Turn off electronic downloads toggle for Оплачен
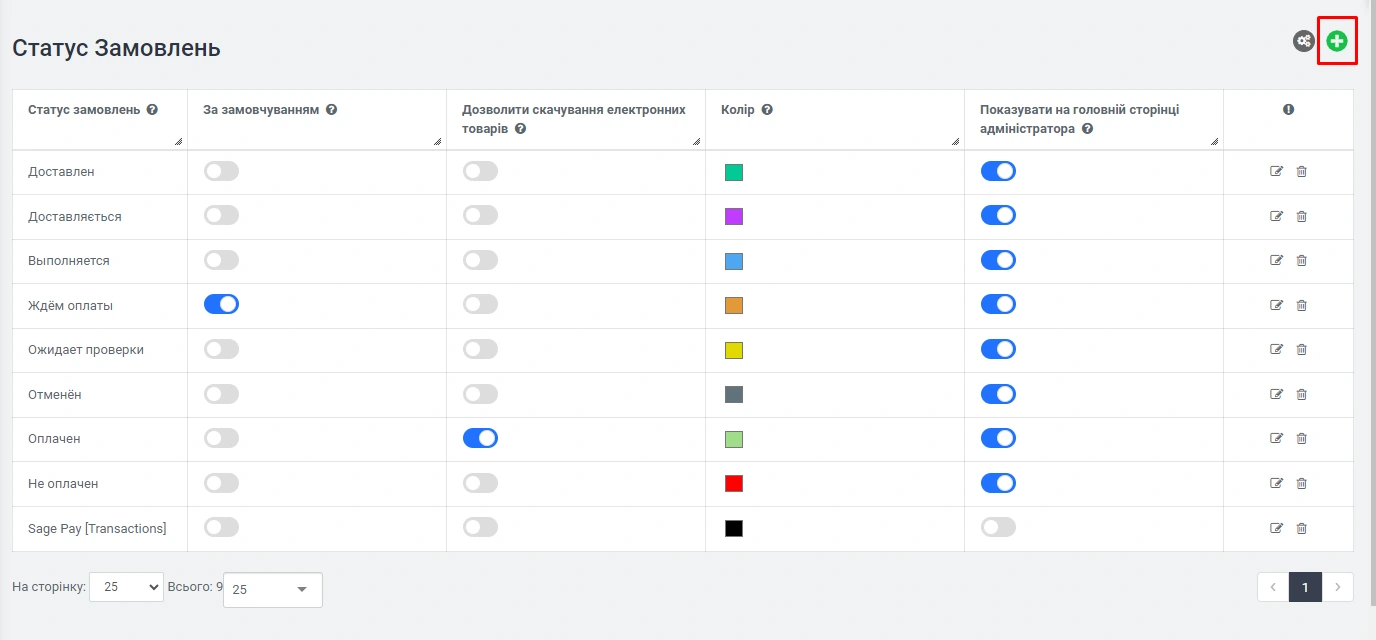1376x640 pixels. [480, 438]
